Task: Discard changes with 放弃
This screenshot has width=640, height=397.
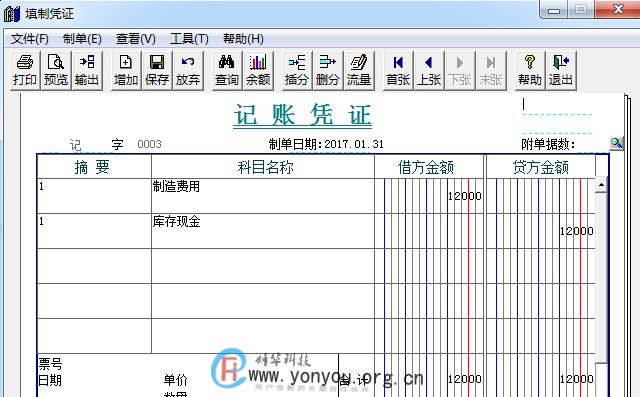Action: pyautogui.click(x=188, y=70)
